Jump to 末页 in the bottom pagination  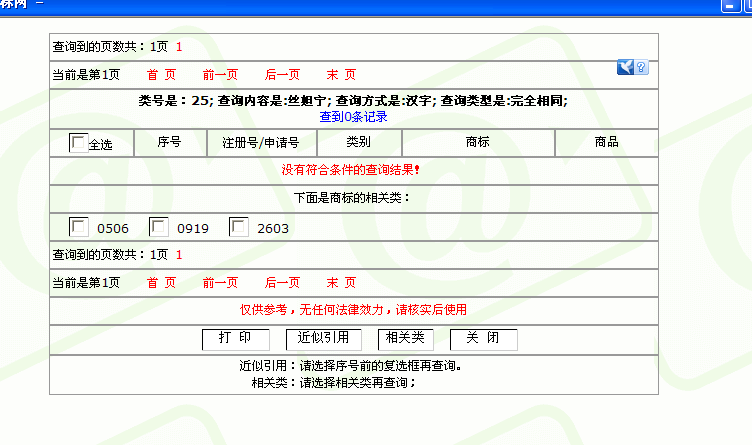click(341, 283)
